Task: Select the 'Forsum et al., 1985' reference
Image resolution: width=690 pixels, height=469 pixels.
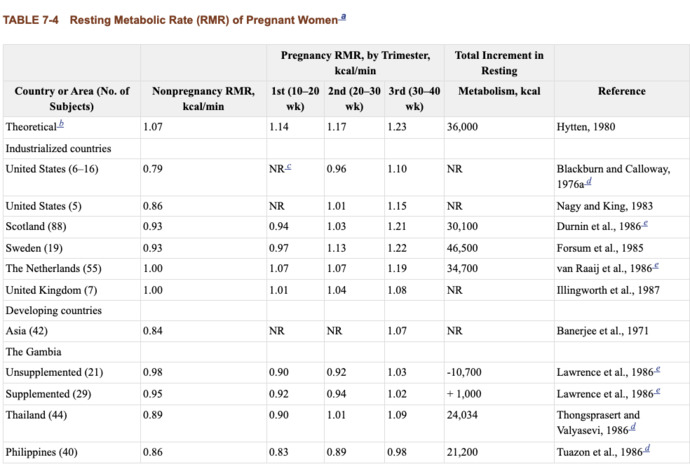Action: tap(600, 248)
